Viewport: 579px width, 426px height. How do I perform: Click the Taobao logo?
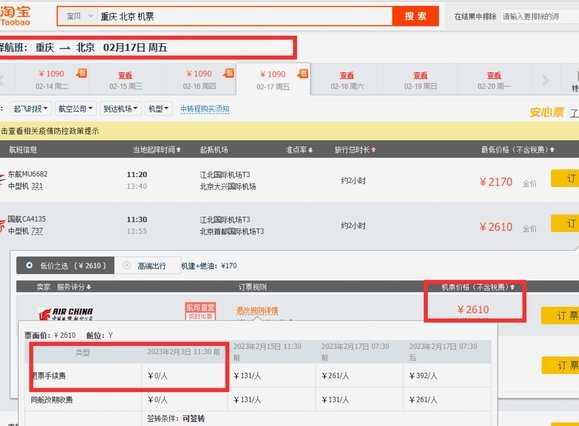point(15,16)
